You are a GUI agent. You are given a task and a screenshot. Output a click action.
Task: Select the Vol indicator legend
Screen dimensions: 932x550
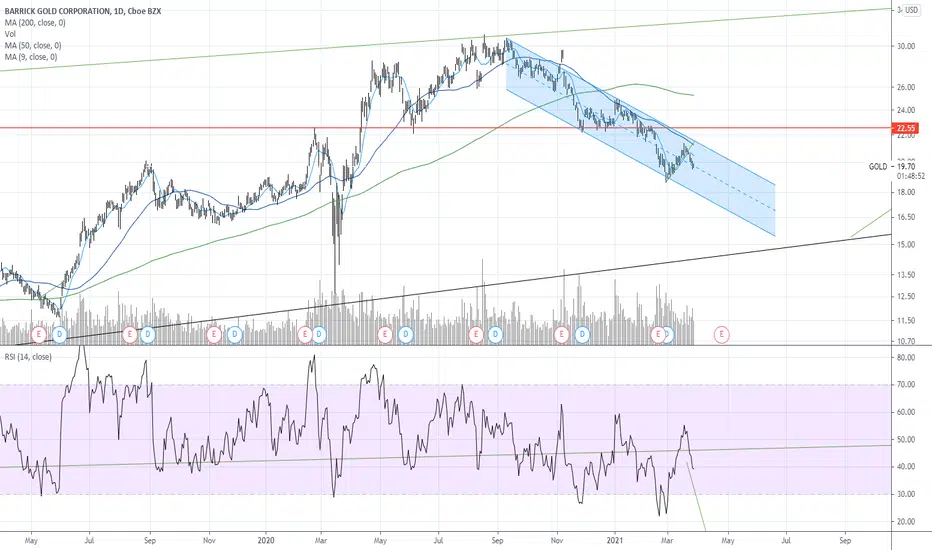coord(10,34)
